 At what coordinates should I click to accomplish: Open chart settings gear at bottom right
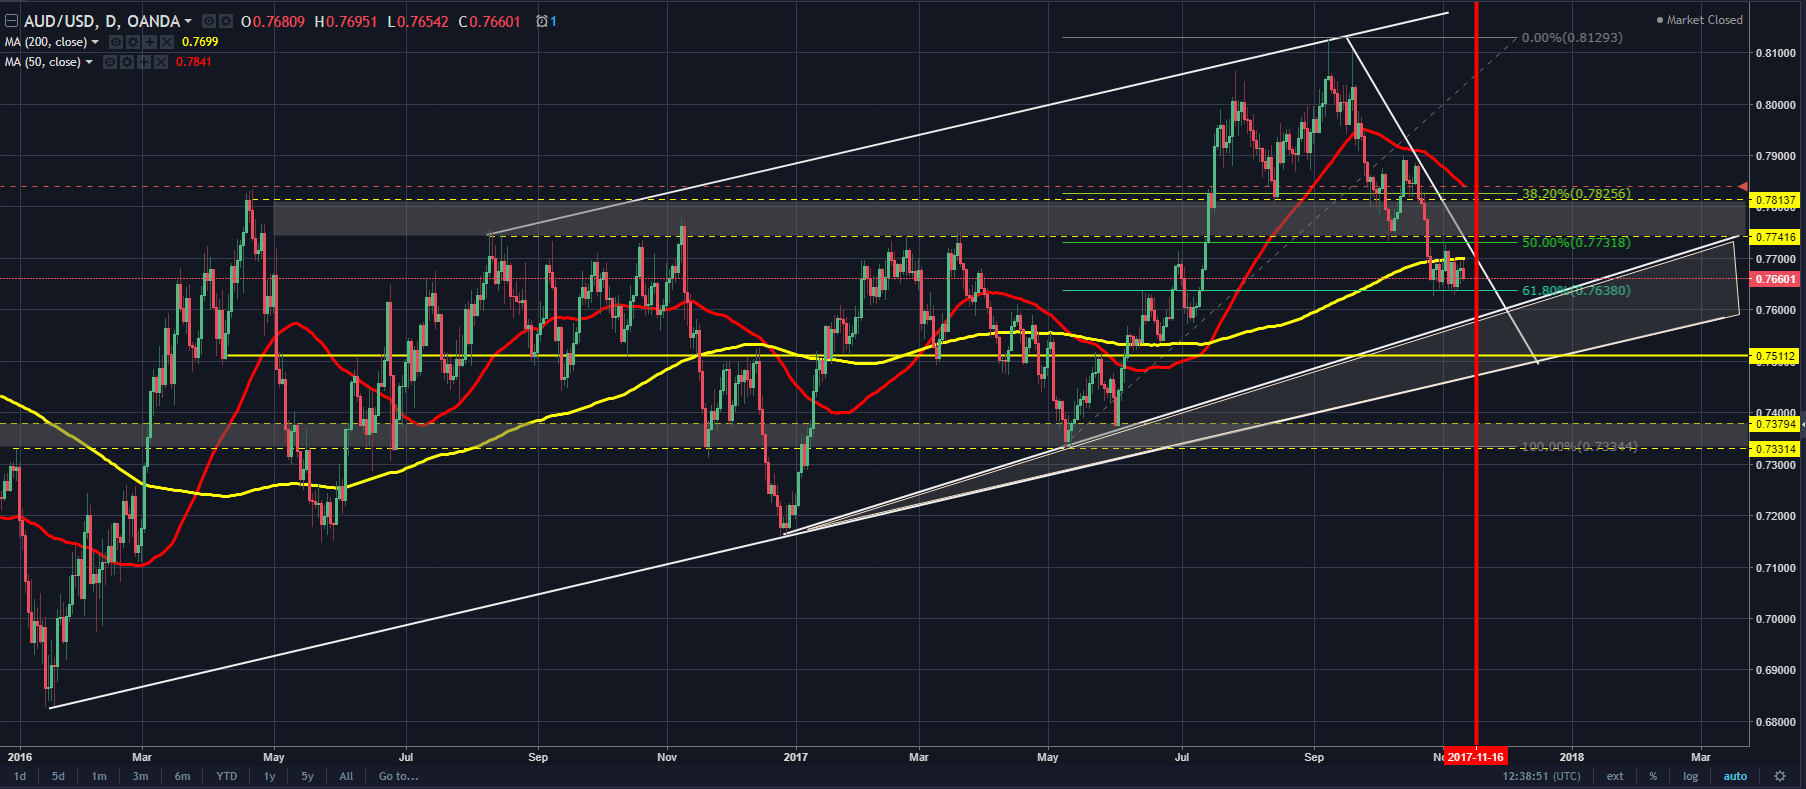(1779, 776)
